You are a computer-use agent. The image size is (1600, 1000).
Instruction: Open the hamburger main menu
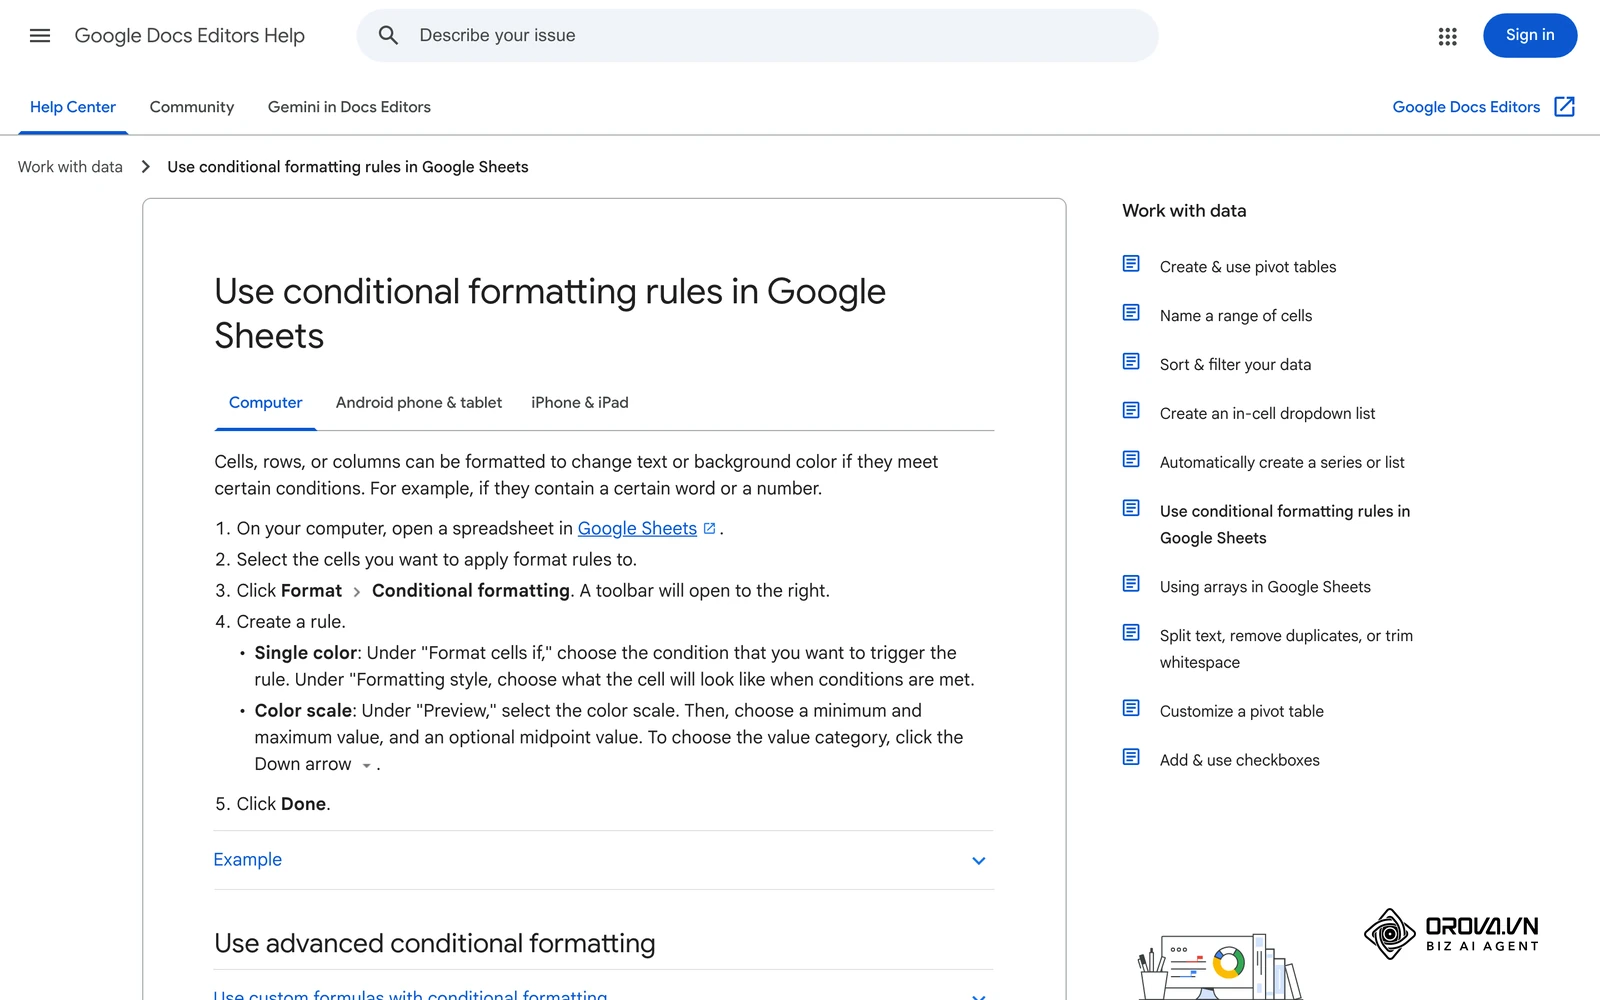click(x=40, y=36)
